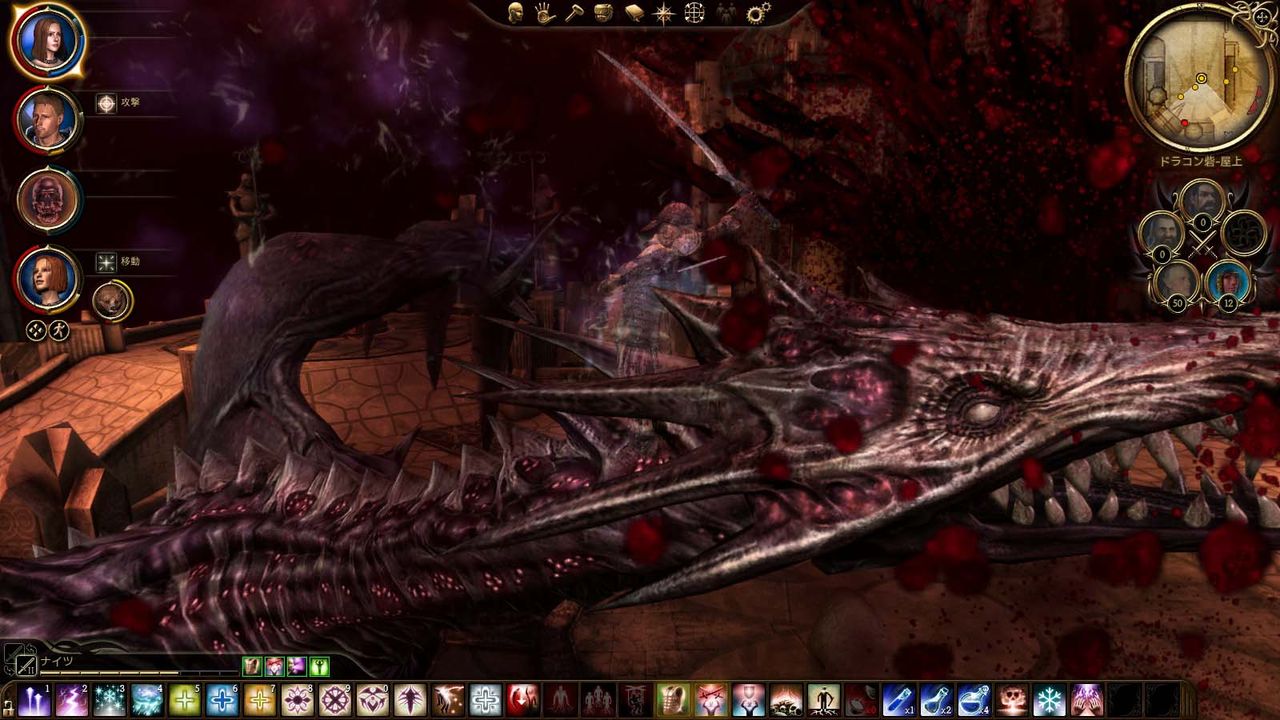Use the red down-arrow ability icon

click(523, 700)
